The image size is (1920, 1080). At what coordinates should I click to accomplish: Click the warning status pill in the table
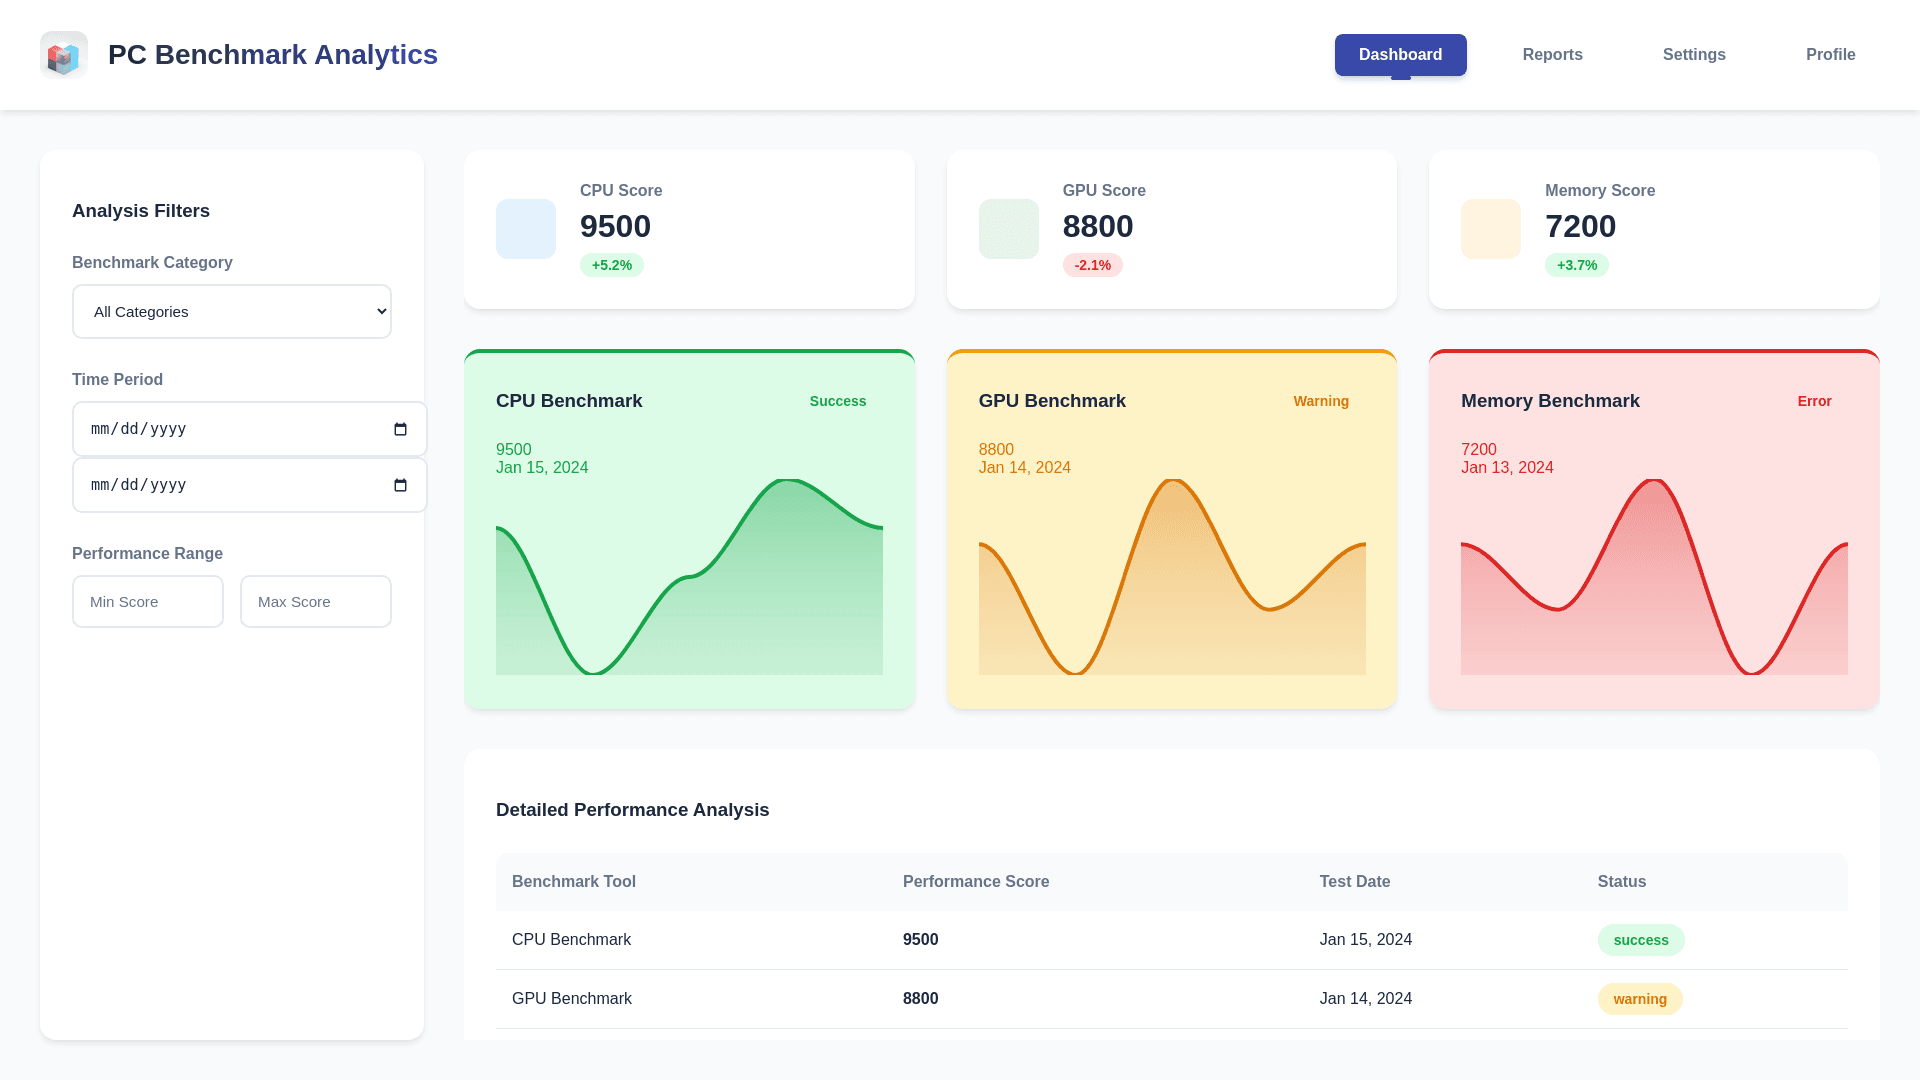(1639, 999)
